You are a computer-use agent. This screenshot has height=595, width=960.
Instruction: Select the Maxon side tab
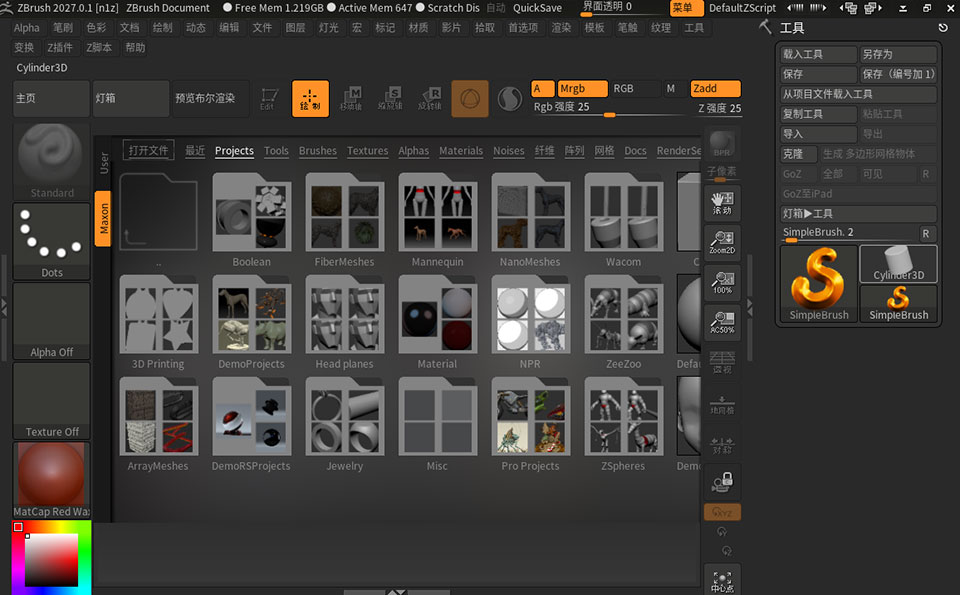pyautogui.click(x=103, y=219)
